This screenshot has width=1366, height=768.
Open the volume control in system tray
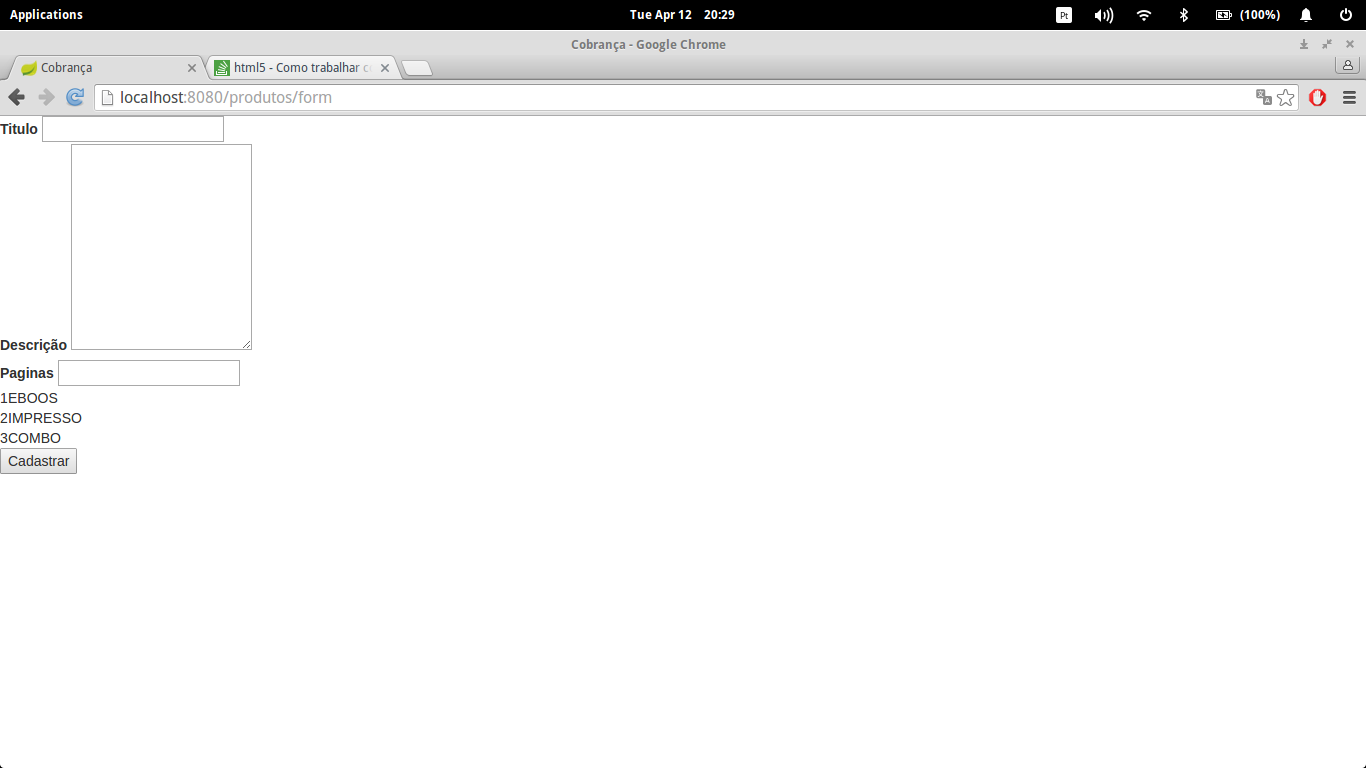coord(1104,15)
